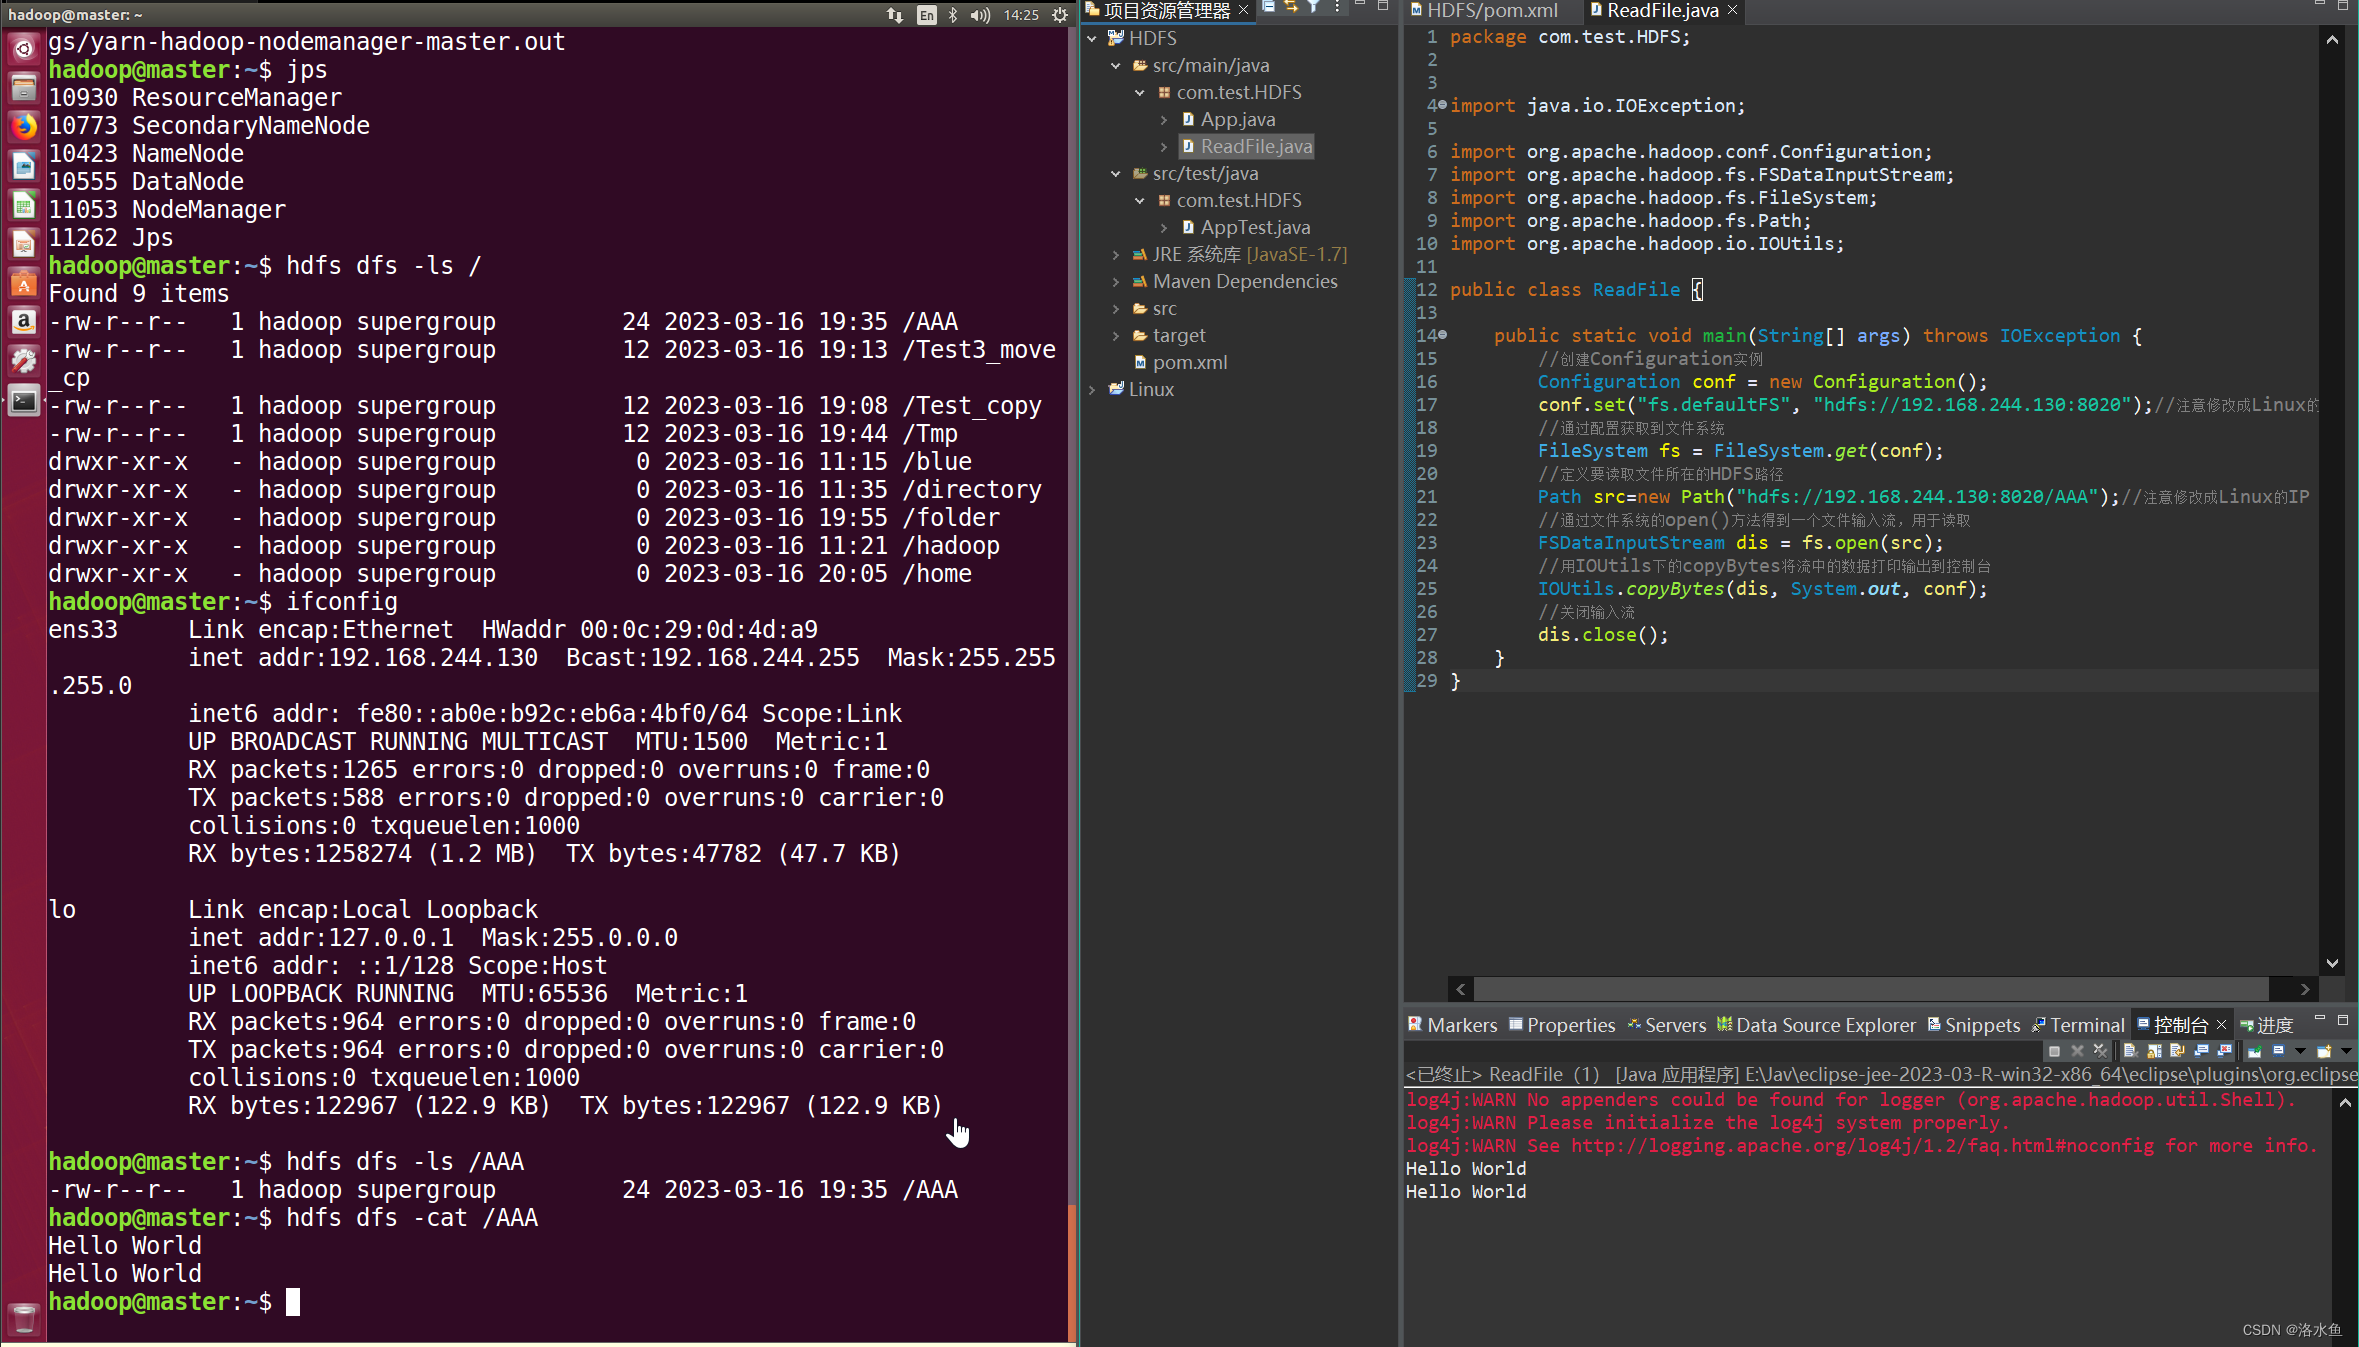The width and height of the screenshot is (2359, 1347).
Task: Toggle show console on standard output change
Action: pyautogui.click(x=2201, y=1051)
